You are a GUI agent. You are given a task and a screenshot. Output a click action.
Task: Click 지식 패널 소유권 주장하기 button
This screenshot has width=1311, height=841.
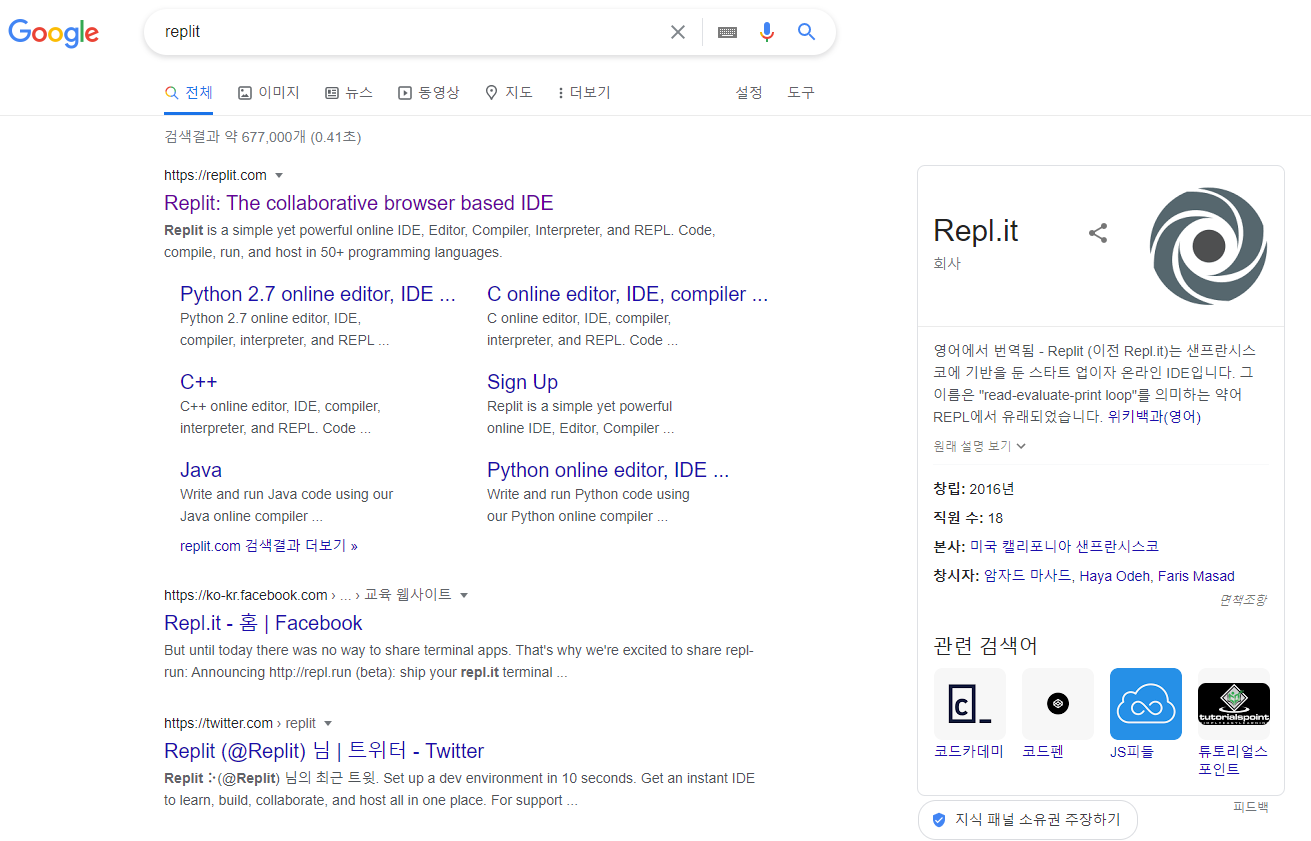(x=1028, y=820)
